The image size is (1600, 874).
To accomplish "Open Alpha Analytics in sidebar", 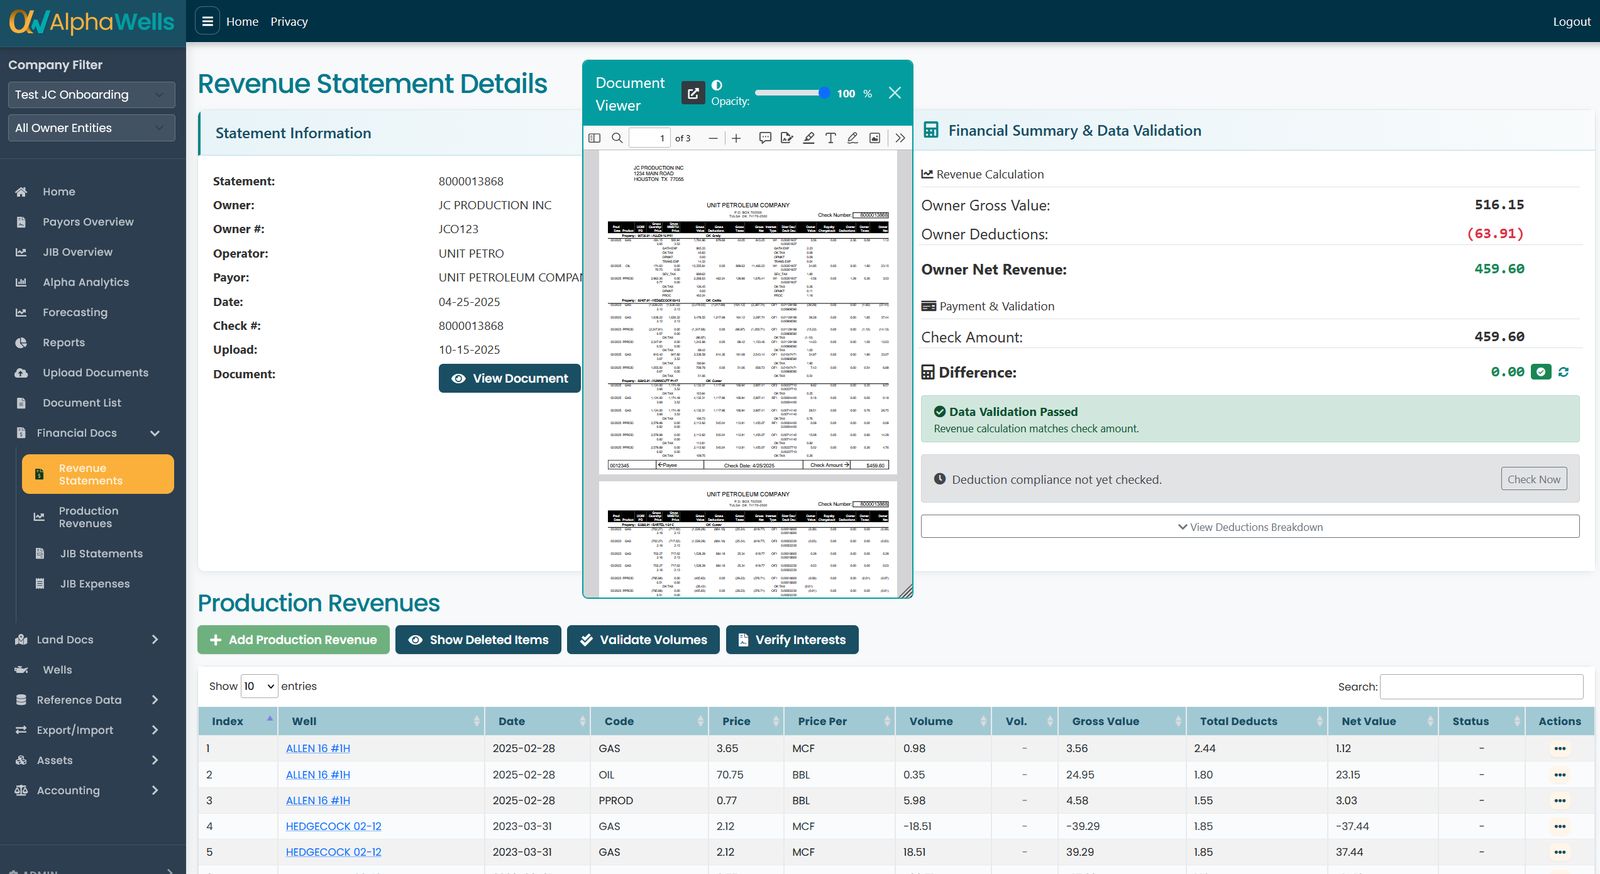I will [x=86, y=282].
